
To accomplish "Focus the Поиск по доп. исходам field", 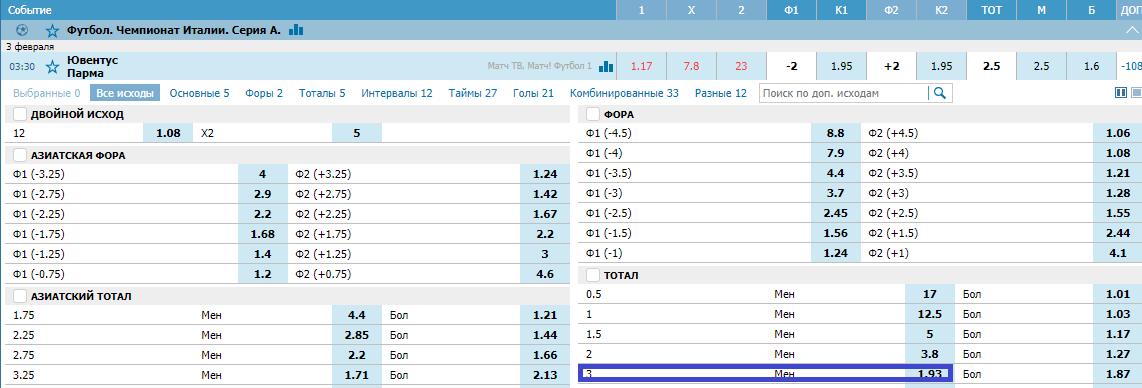I will tap(843, 93).
